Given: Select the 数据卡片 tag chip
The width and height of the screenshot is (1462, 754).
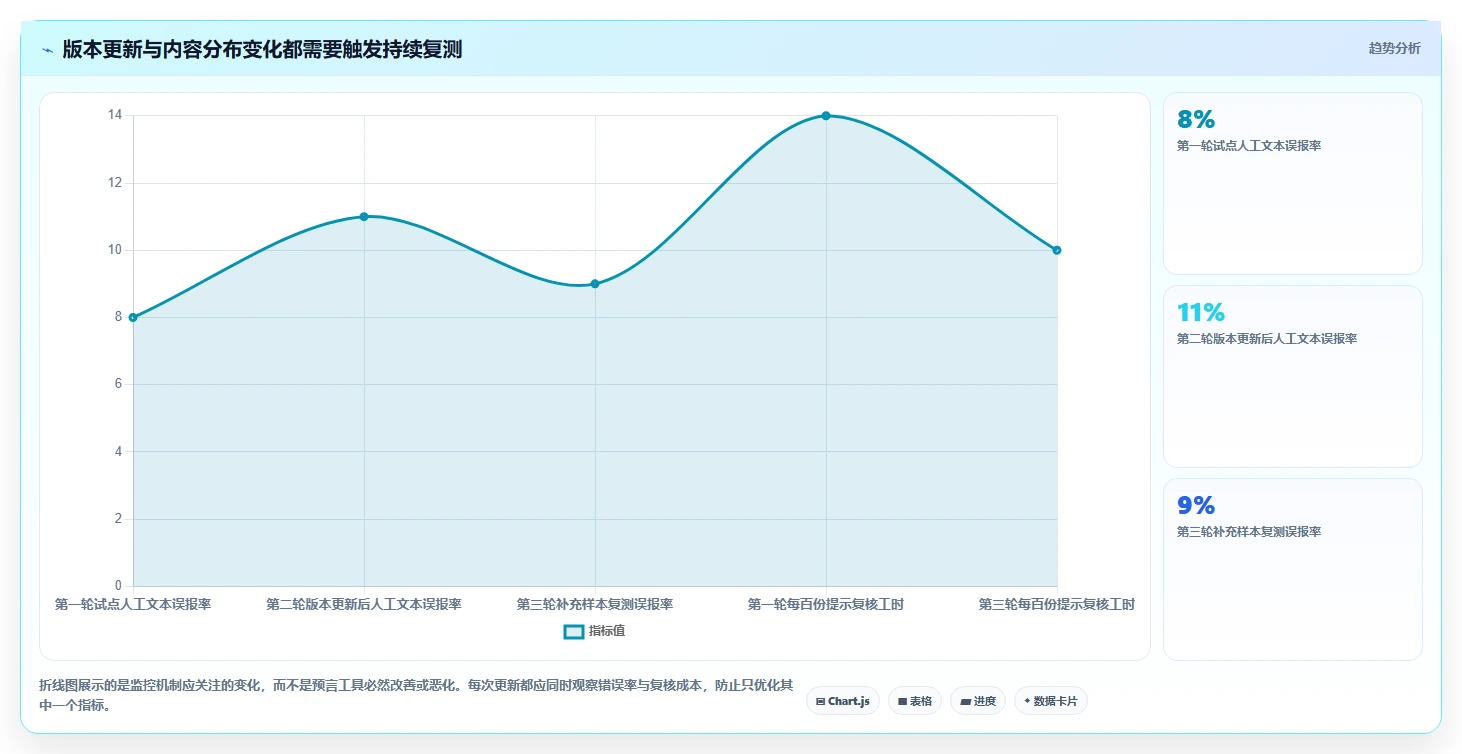Looking at the screenshot, I should 1050,701.
